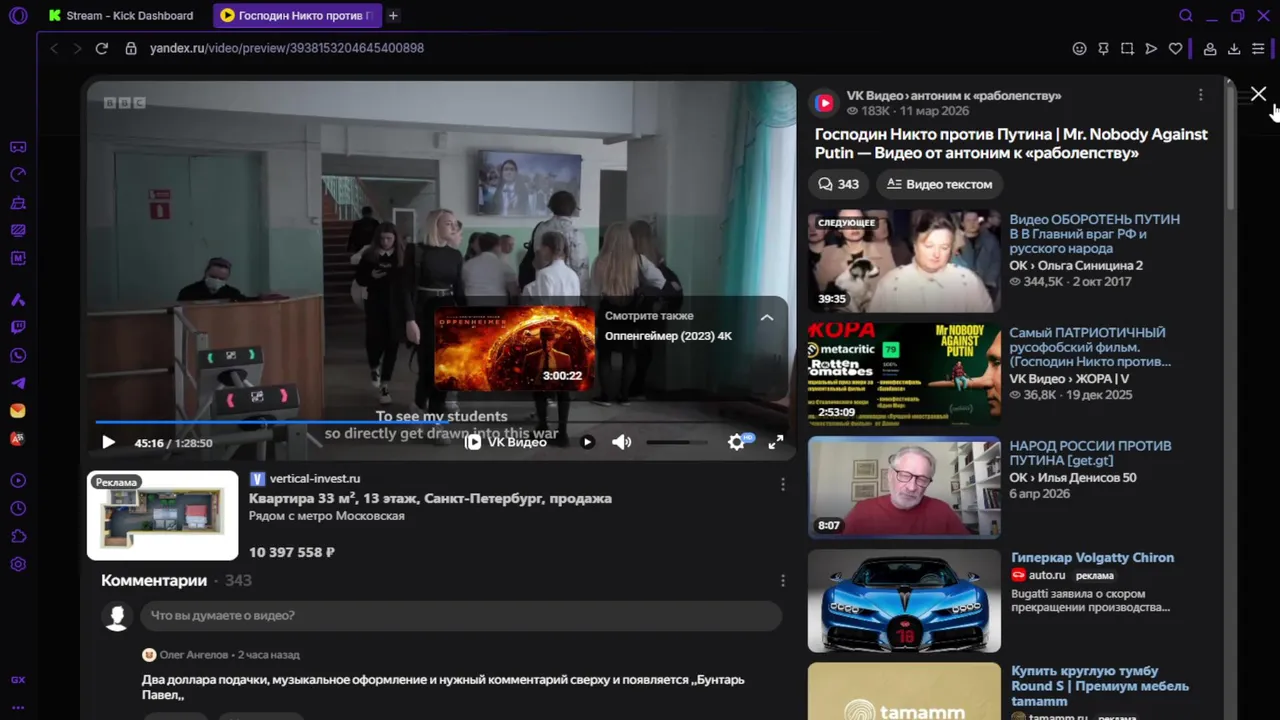Open the VK Видео channel link

[953, 96]
